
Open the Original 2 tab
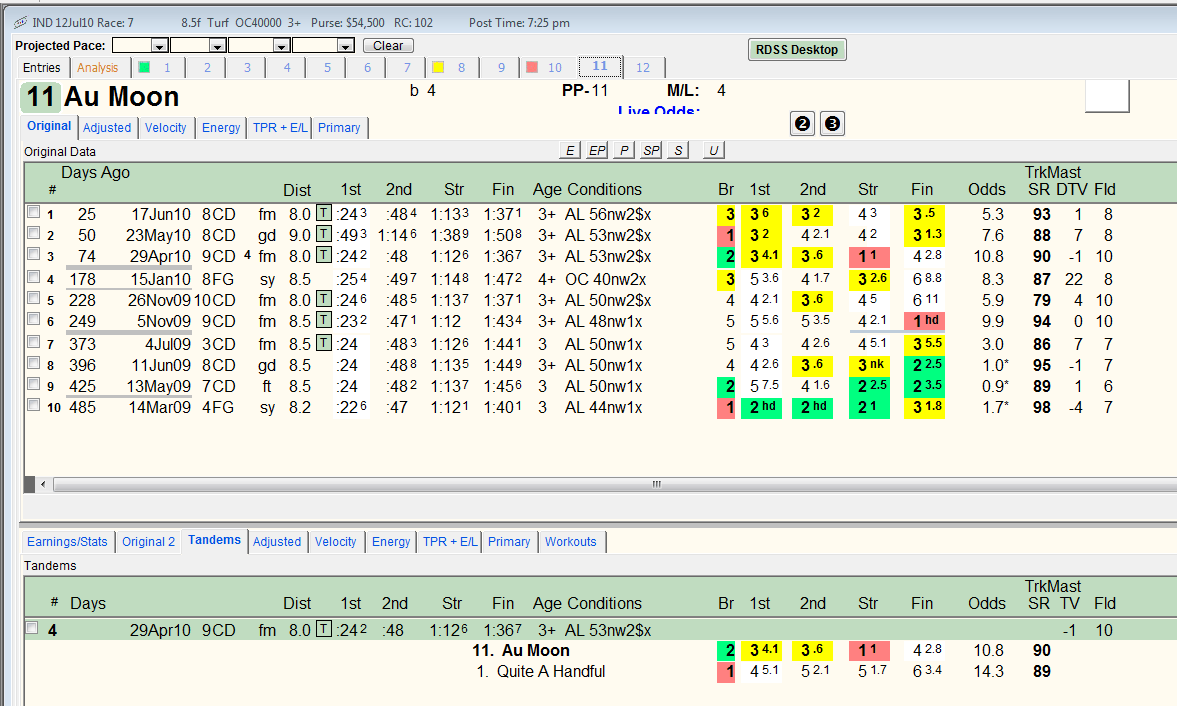click(x=149, y=542)
